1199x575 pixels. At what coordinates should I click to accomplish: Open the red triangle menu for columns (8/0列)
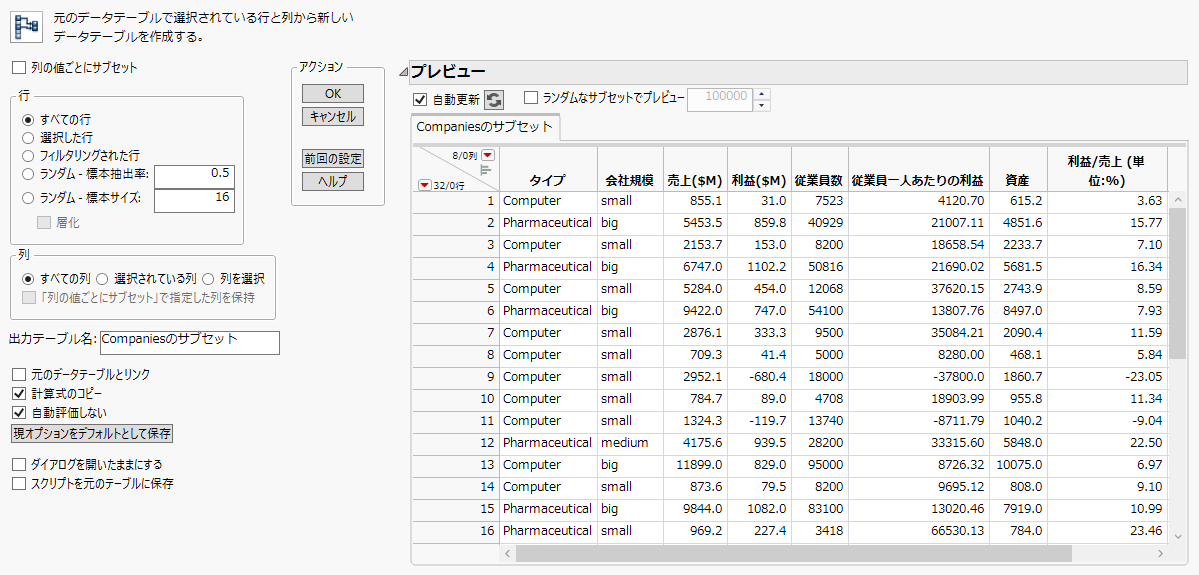click(x=488, y=156)
